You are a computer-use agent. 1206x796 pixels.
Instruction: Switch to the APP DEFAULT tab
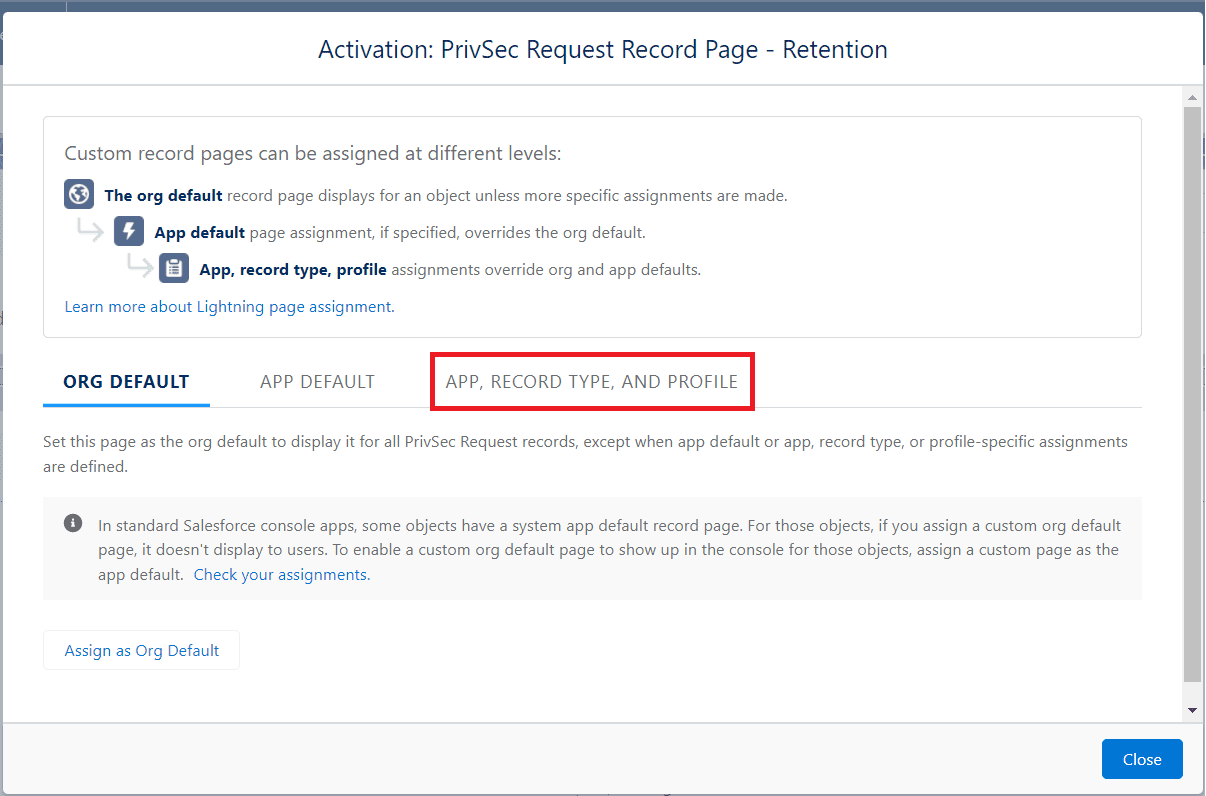point(317,381)
